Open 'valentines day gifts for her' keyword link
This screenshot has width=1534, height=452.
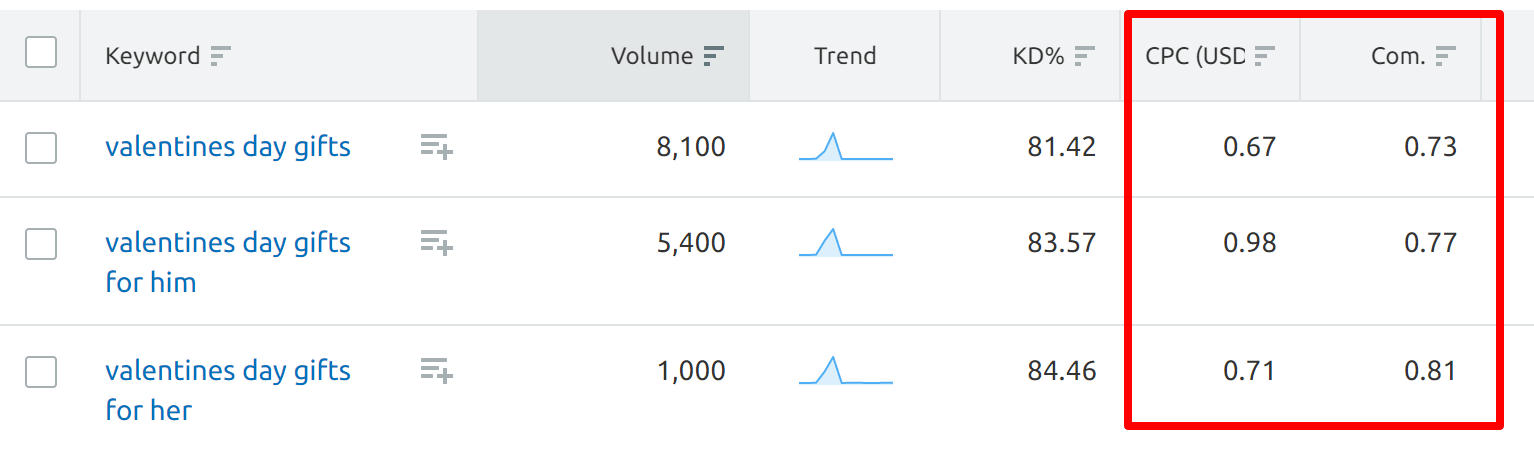pos(228,390)
